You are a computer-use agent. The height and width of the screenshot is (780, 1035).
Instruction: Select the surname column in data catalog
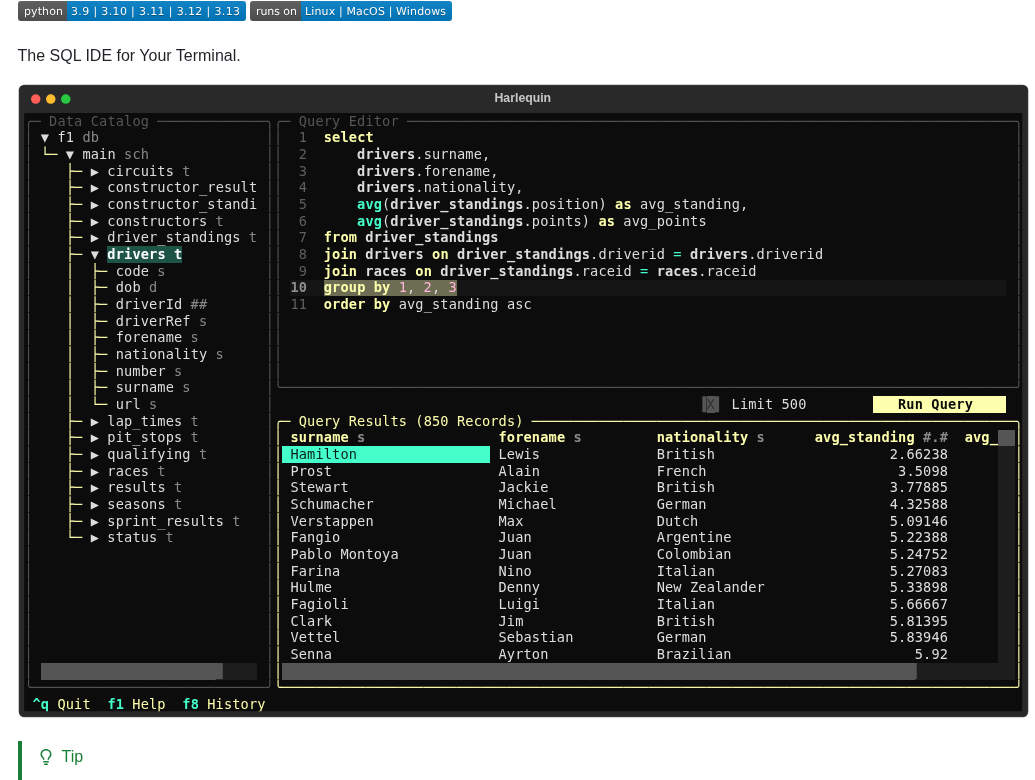[152, 388]
